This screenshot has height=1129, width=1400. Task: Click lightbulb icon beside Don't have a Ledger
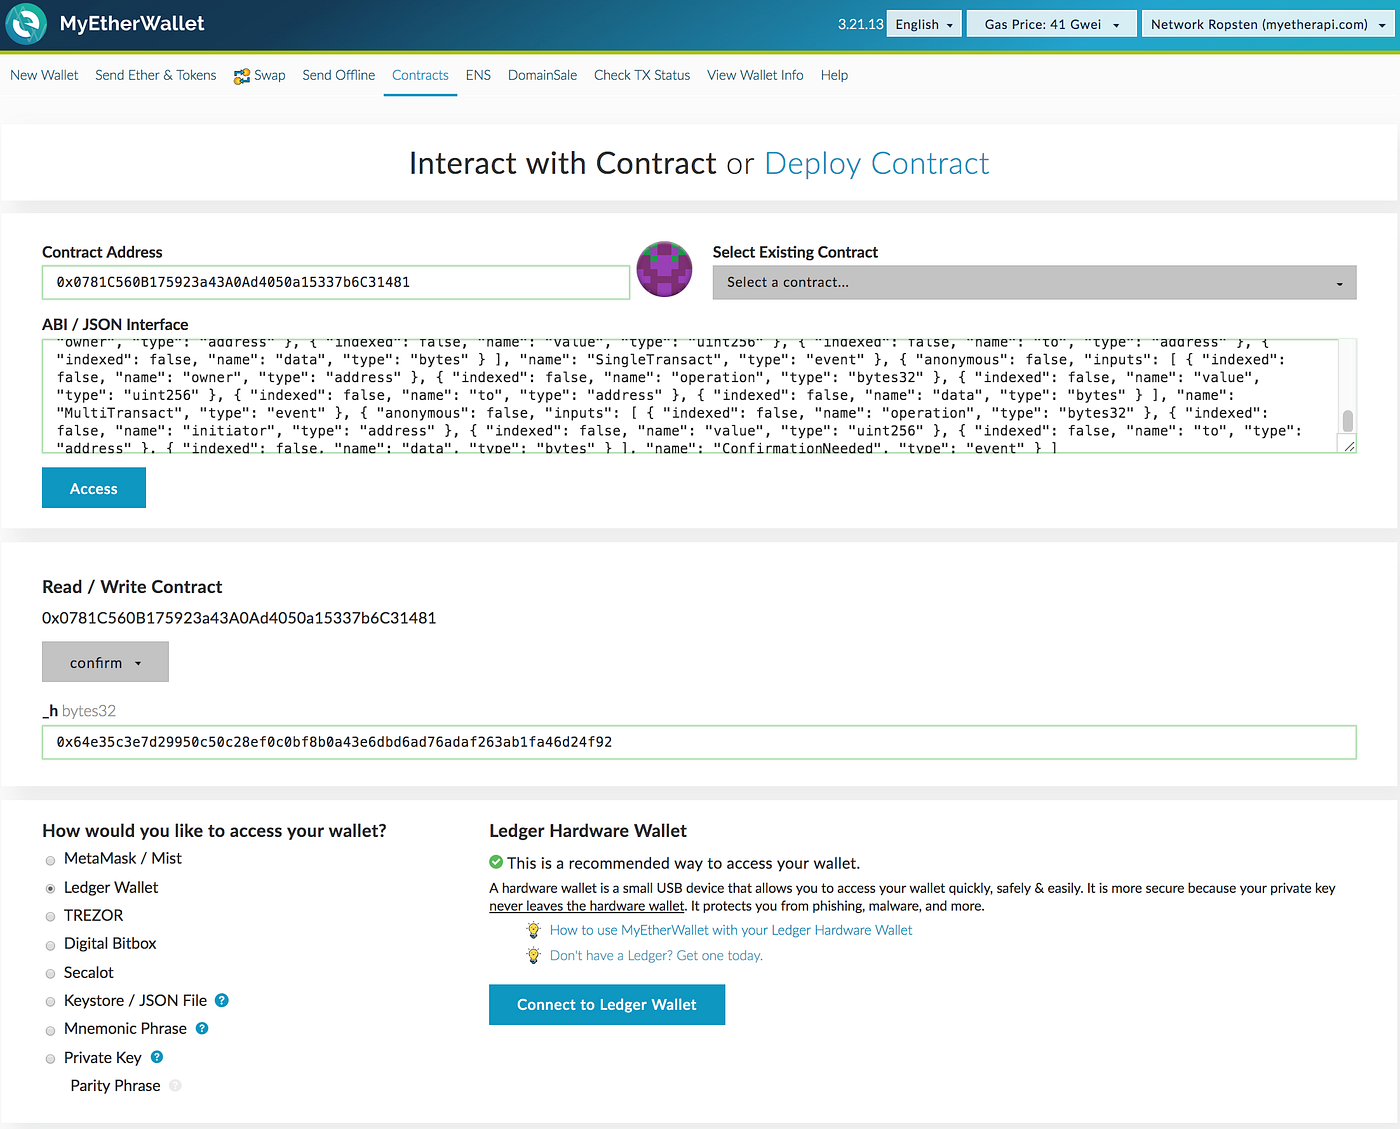tap(534, 955)
